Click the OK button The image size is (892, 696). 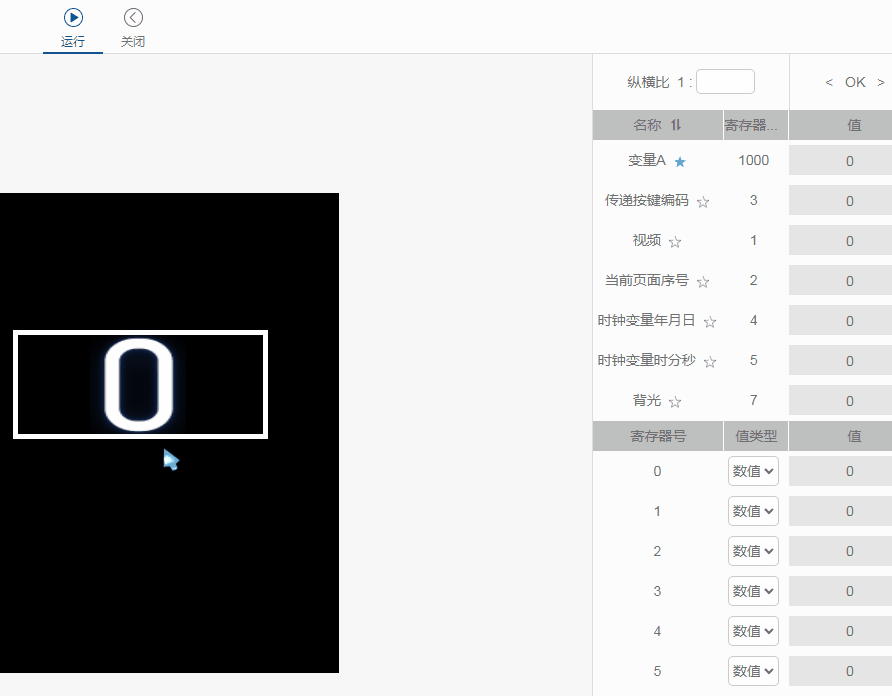click(x=856, y=82)
